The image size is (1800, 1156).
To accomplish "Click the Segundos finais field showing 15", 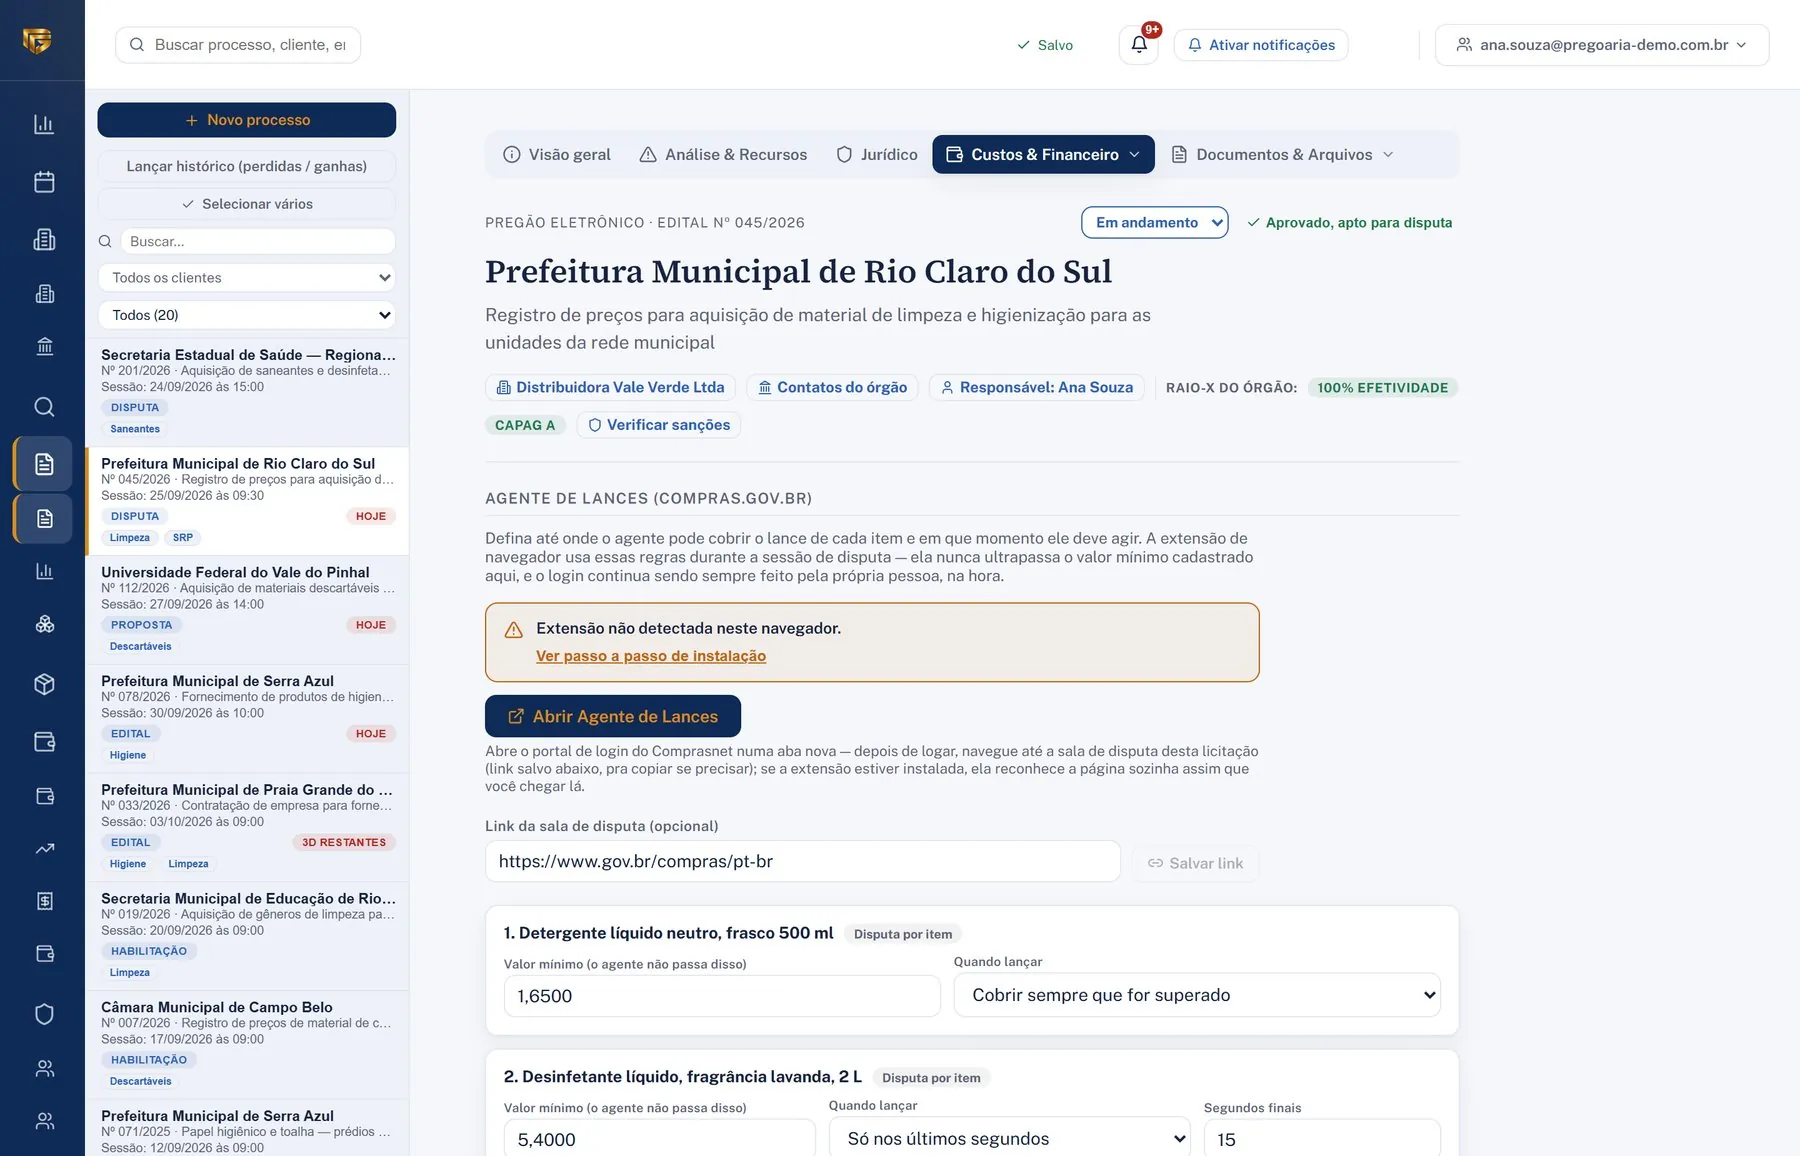I will pos(1322,1138).
